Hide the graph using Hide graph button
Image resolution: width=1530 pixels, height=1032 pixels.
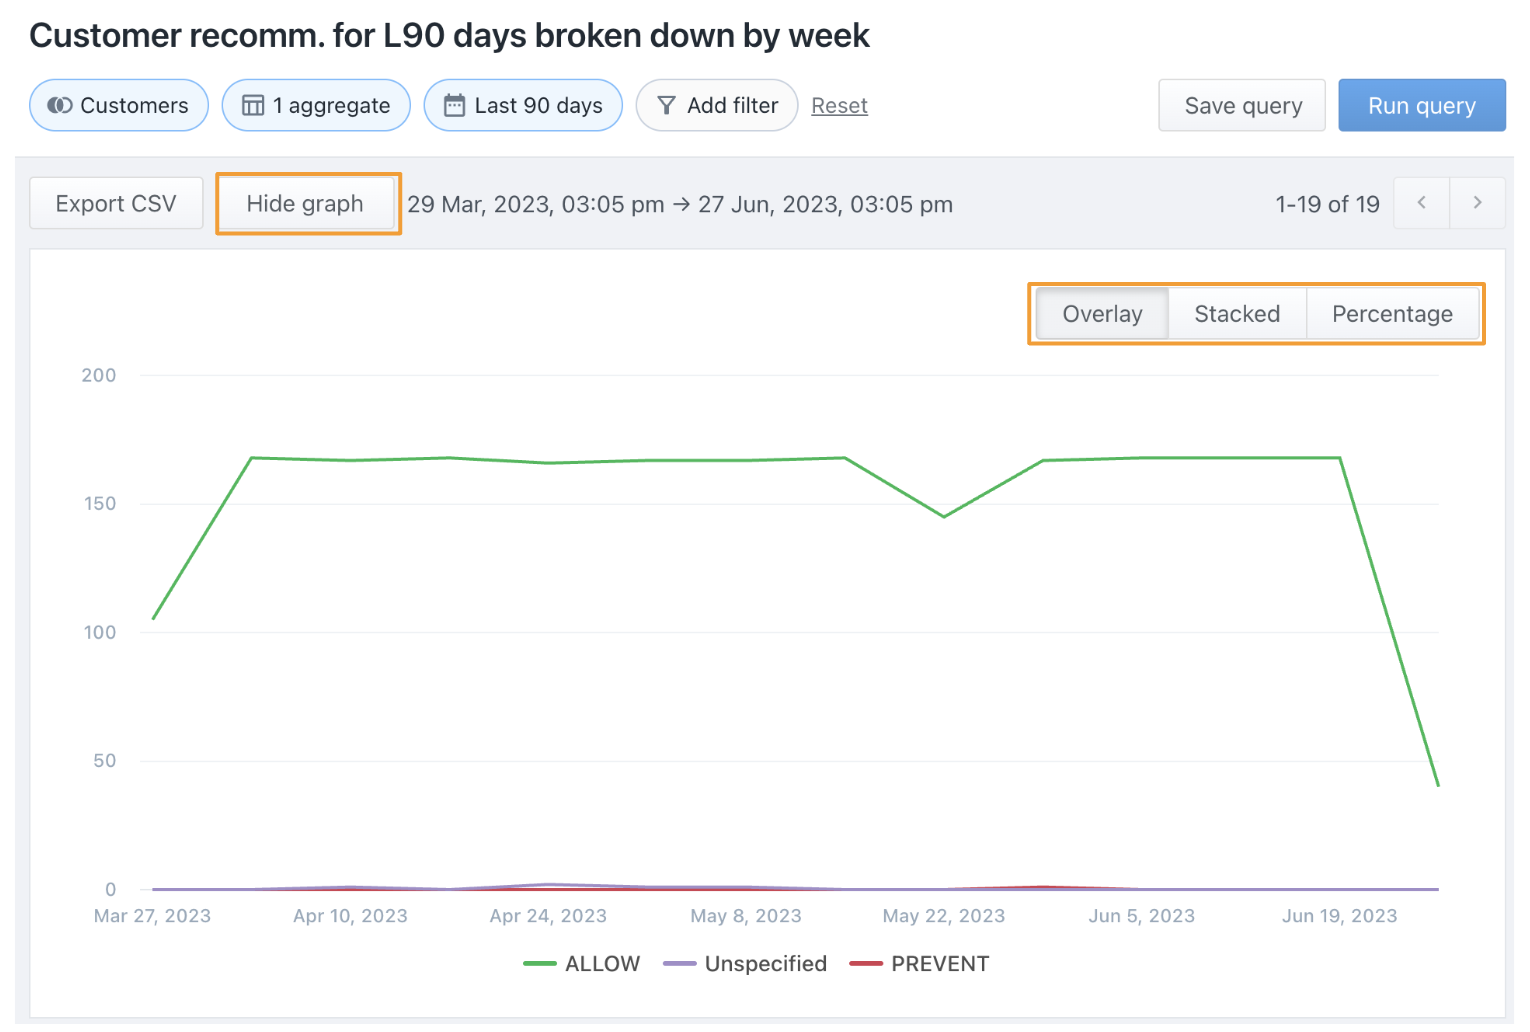point(305,204)
